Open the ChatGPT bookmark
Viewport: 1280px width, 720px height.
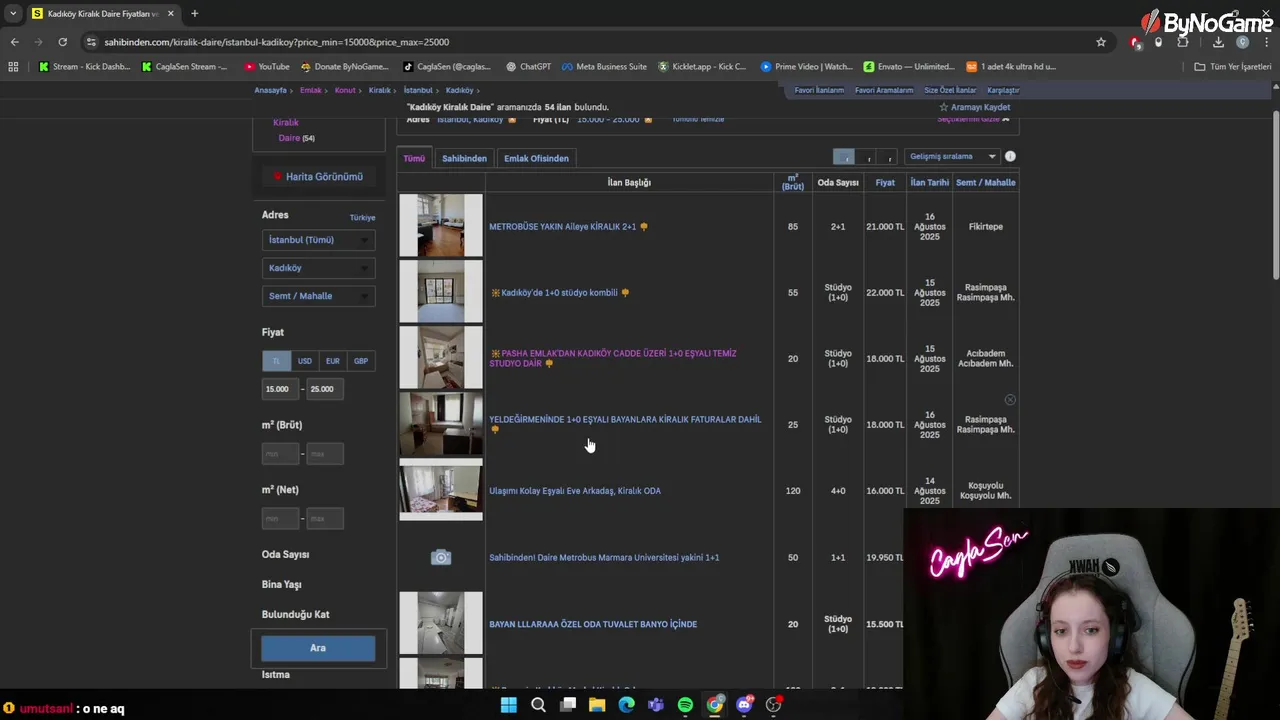(x=528, y=67)
